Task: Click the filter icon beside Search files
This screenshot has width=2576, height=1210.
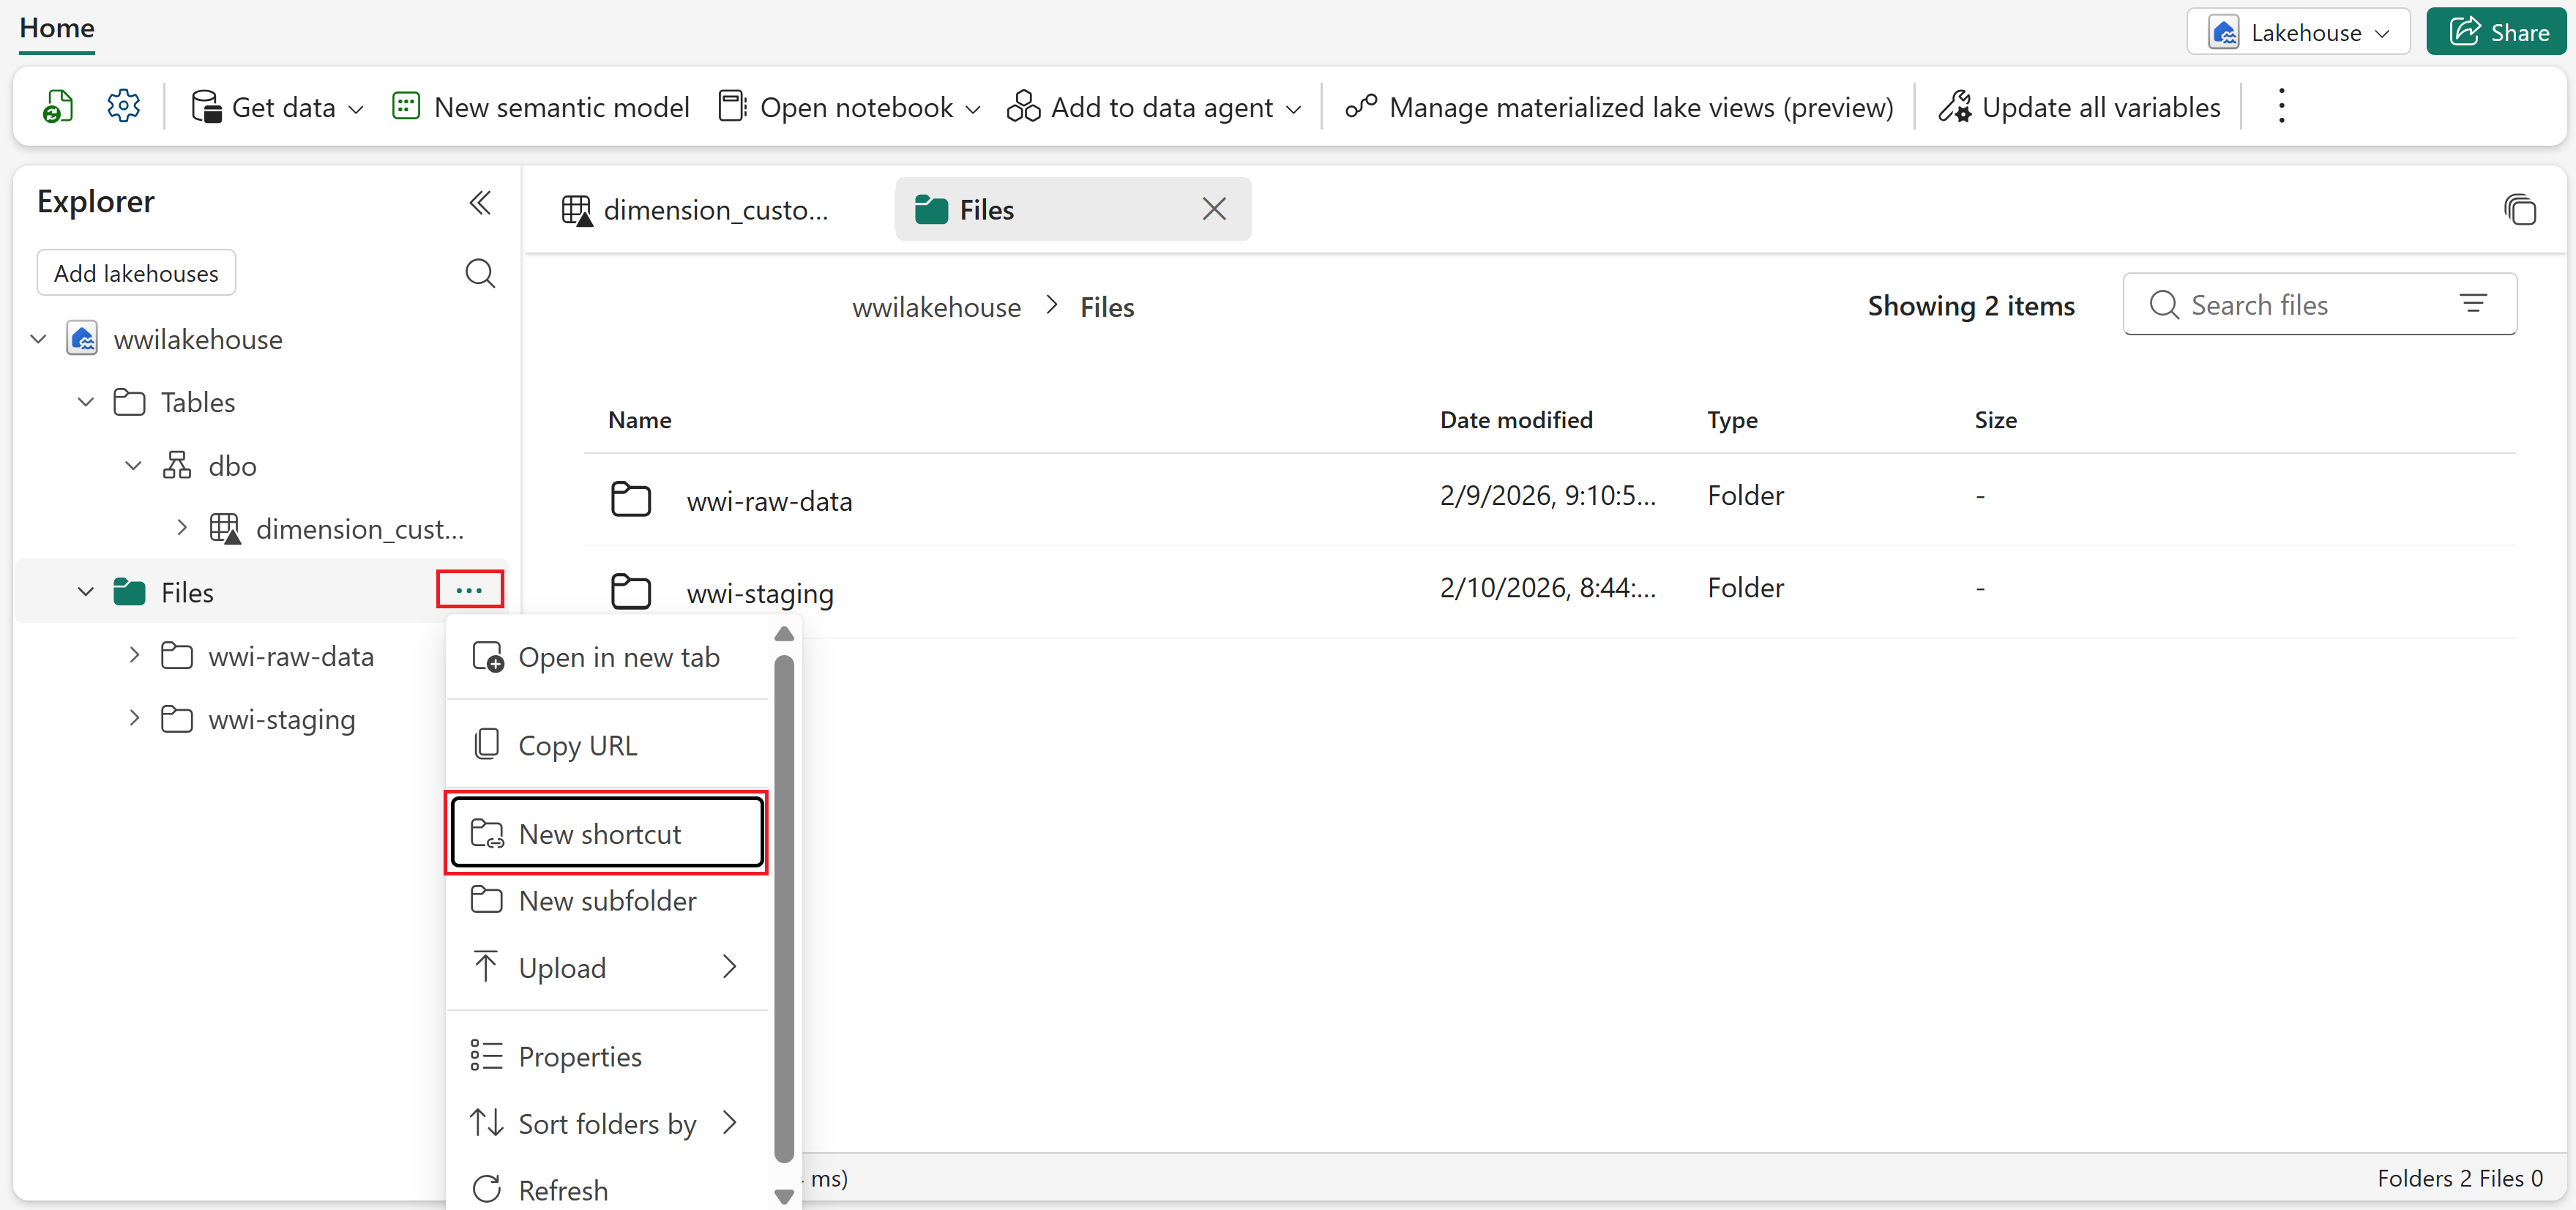Action: tap(2474, 303)
